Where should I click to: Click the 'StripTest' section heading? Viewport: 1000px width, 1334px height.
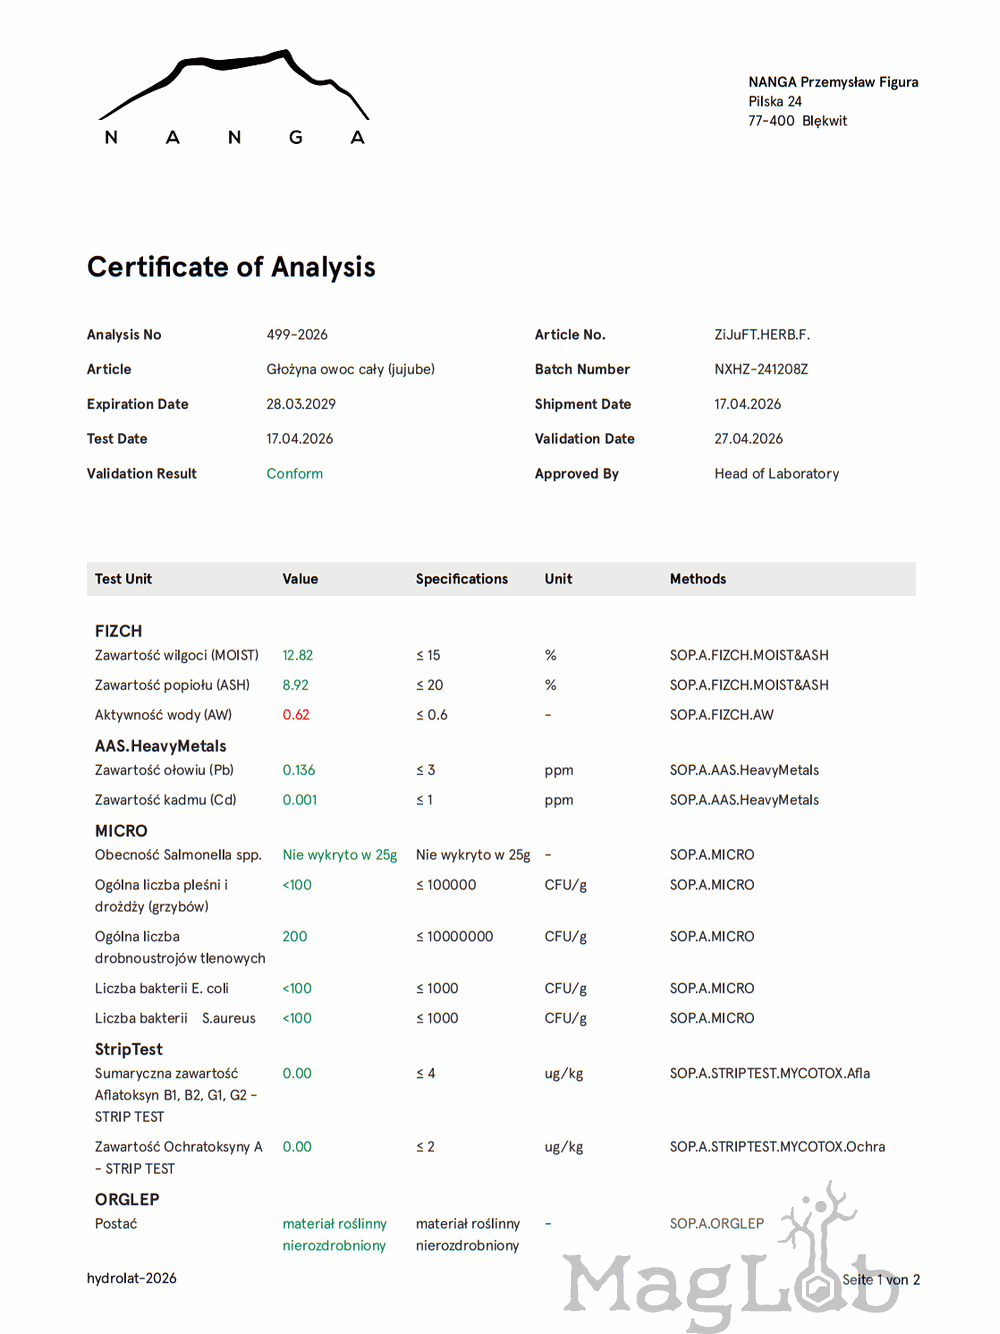point(128,1049)
